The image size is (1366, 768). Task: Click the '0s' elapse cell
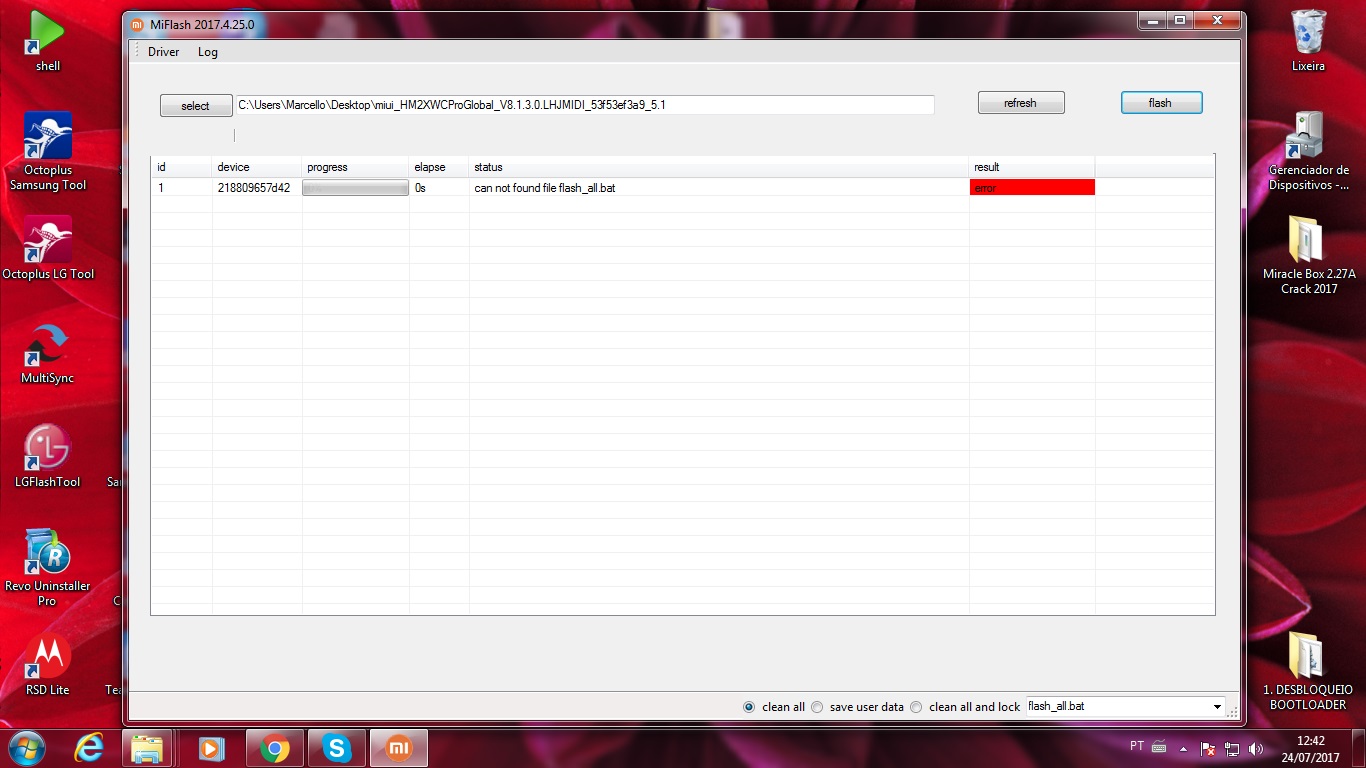click(x=439, y=187)
